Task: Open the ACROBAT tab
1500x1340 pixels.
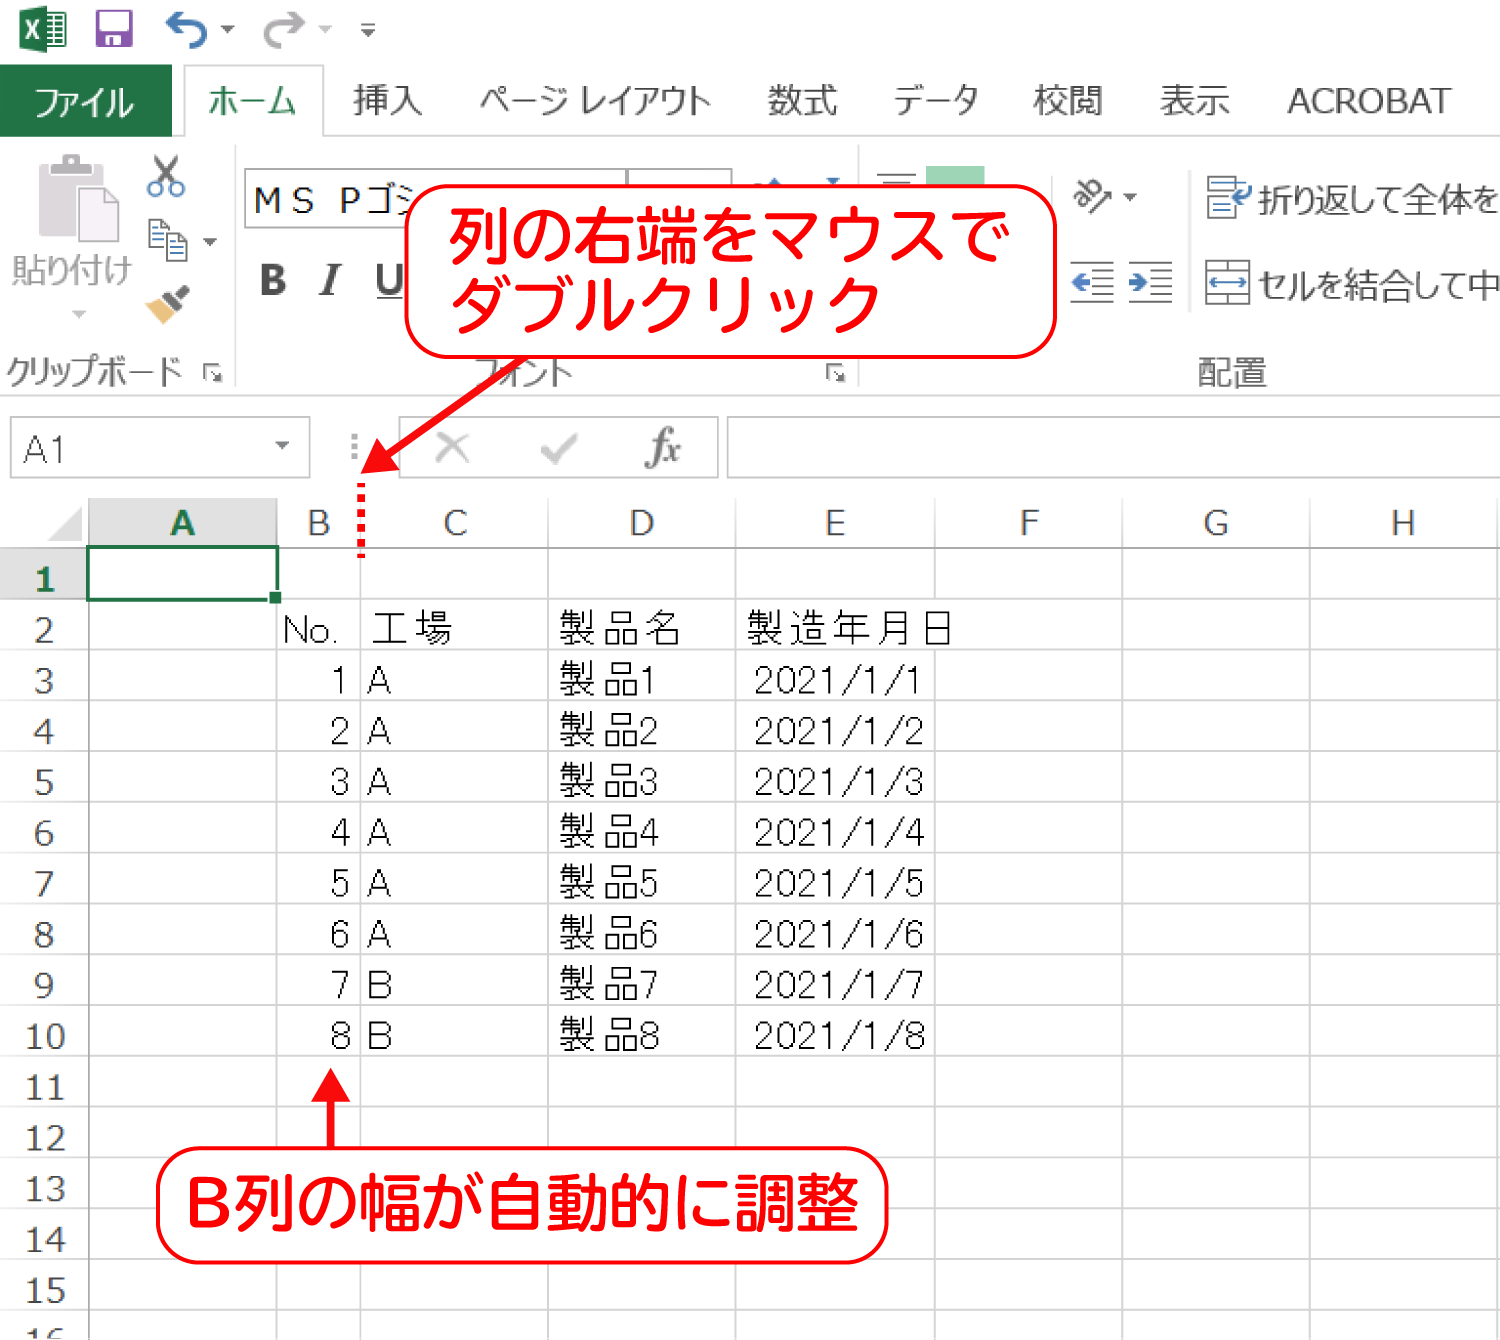Action: click(1368, 100)
